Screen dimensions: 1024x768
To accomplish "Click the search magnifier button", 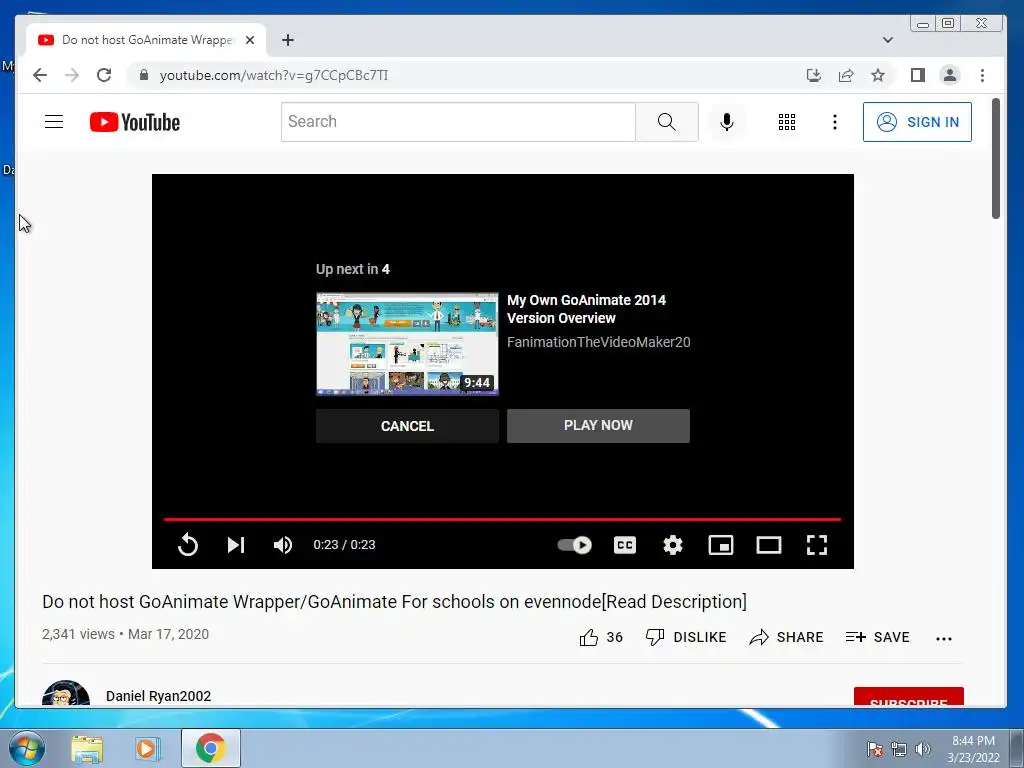I will click(667, 121).
